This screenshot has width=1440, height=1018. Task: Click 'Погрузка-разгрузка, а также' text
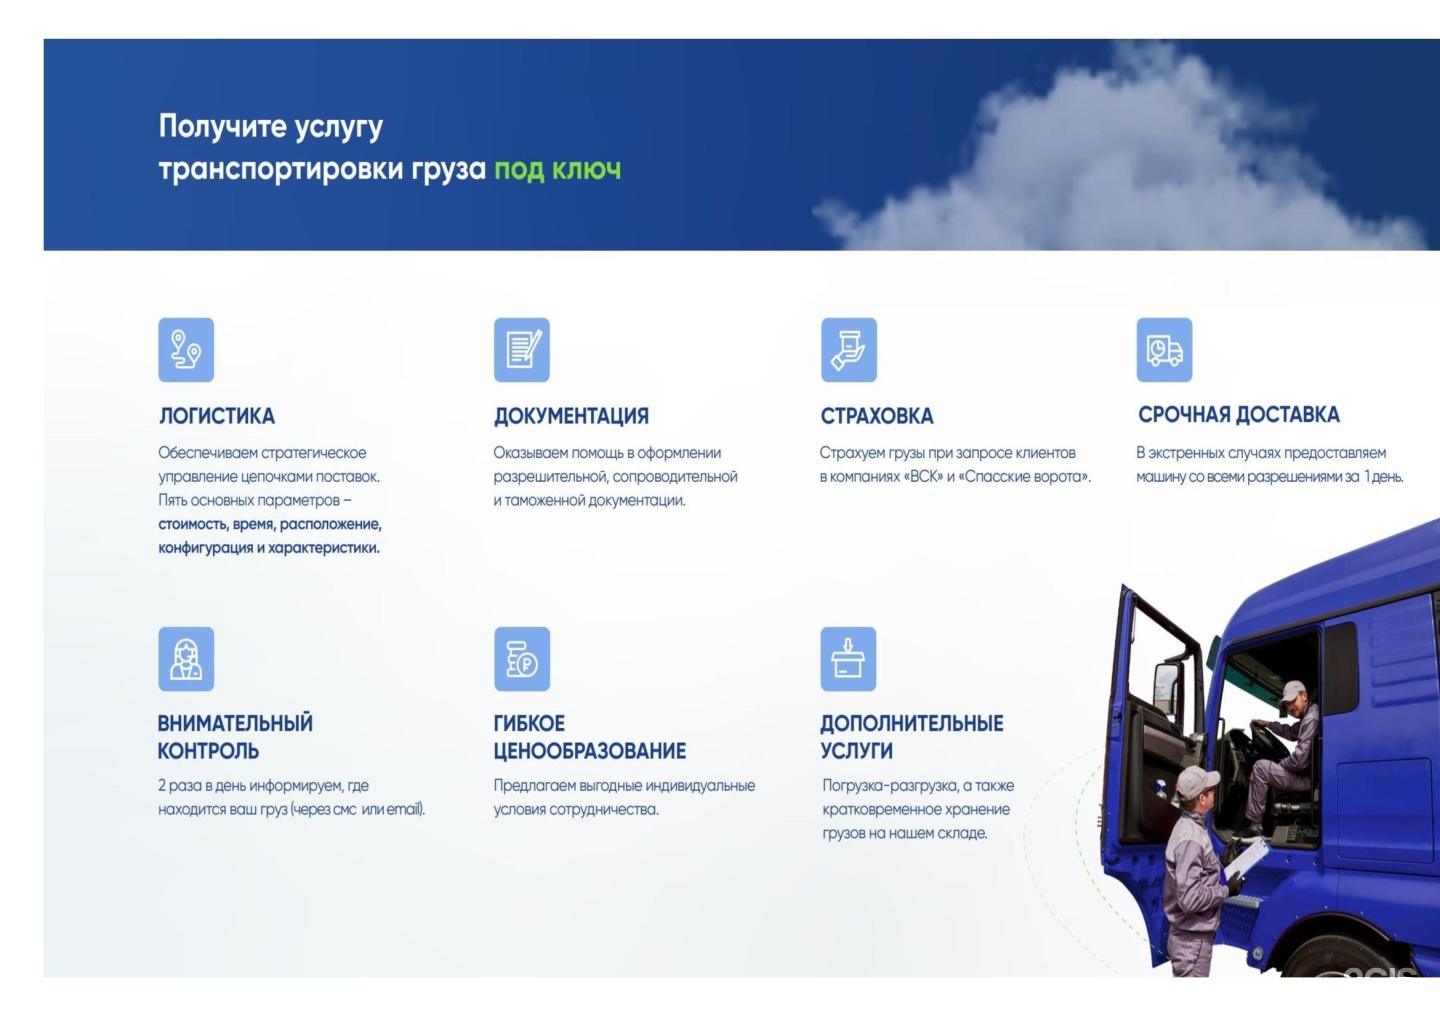918,786
